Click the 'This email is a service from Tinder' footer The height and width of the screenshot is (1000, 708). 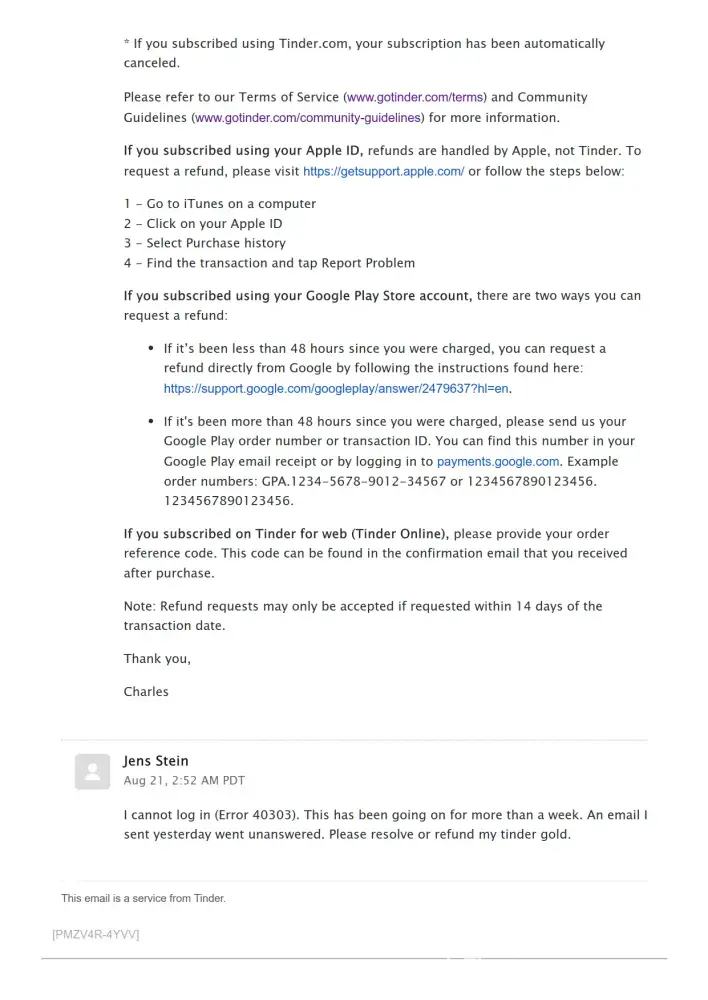(144, 898)
